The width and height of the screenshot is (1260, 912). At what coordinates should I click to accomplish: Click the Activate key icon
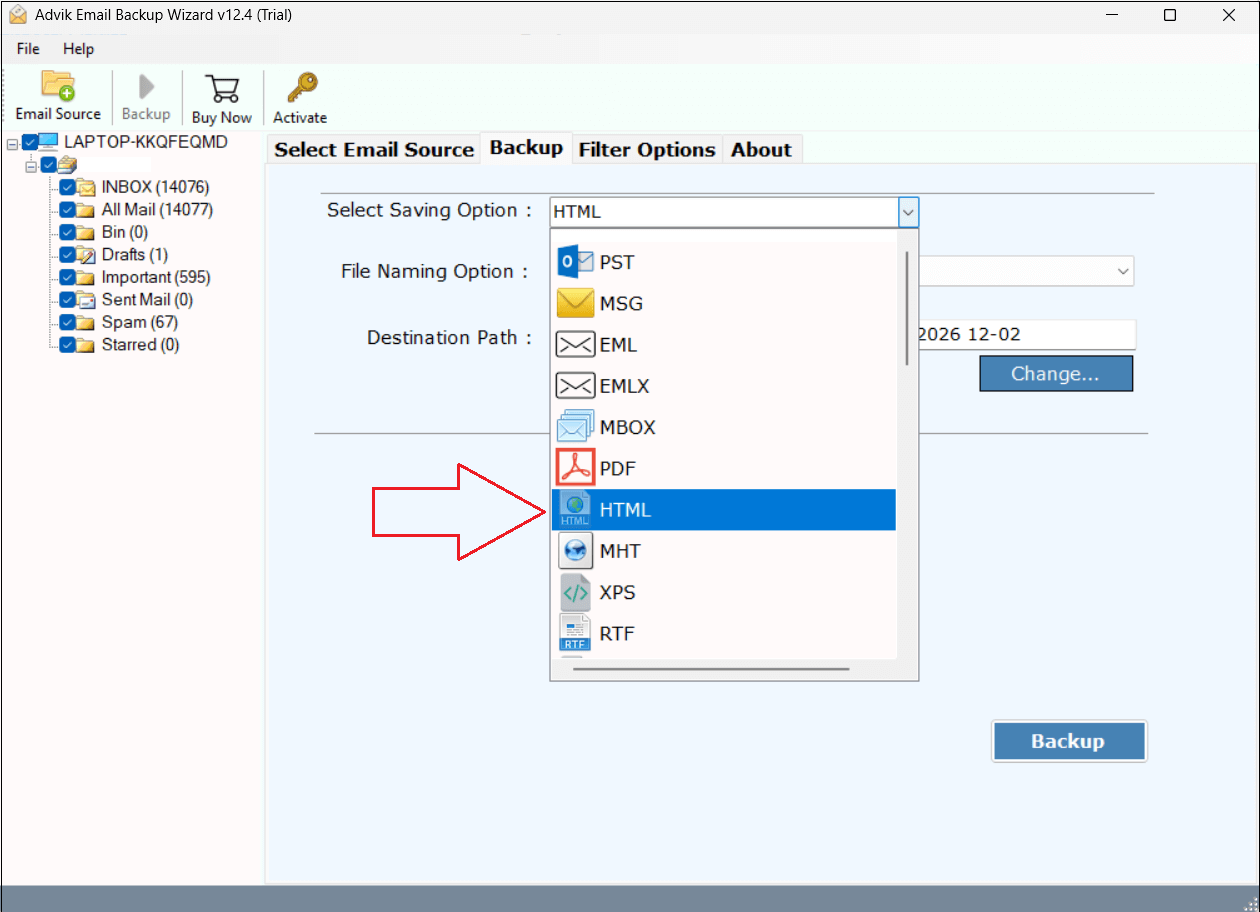301,88
